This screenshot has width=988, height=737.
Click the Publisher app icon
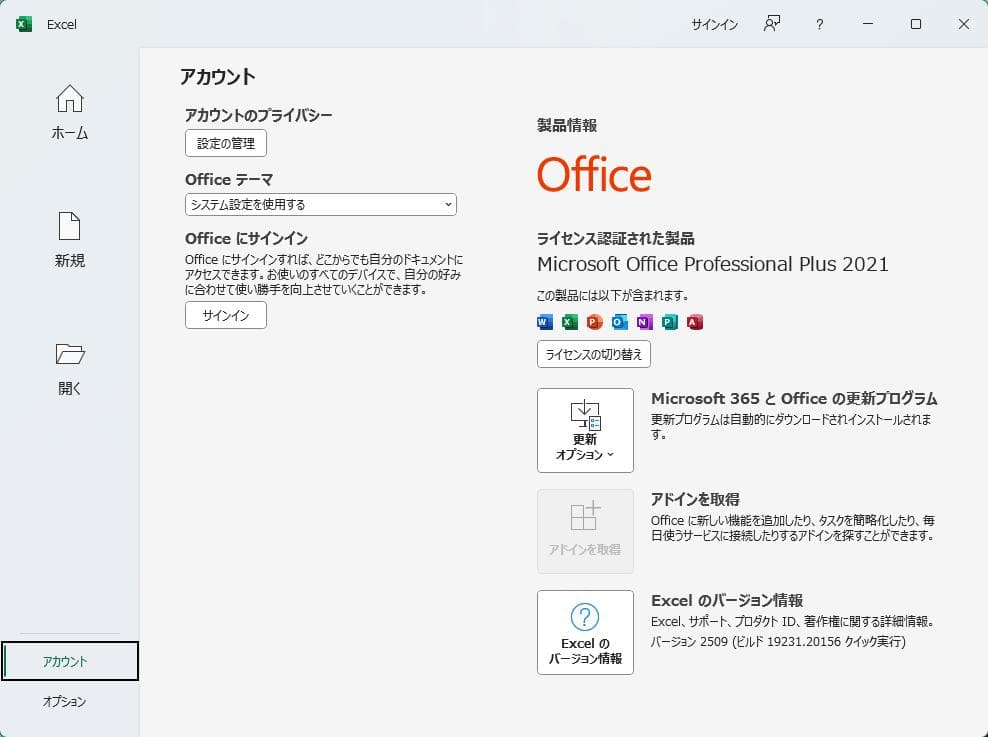click(x=669, y=322)
